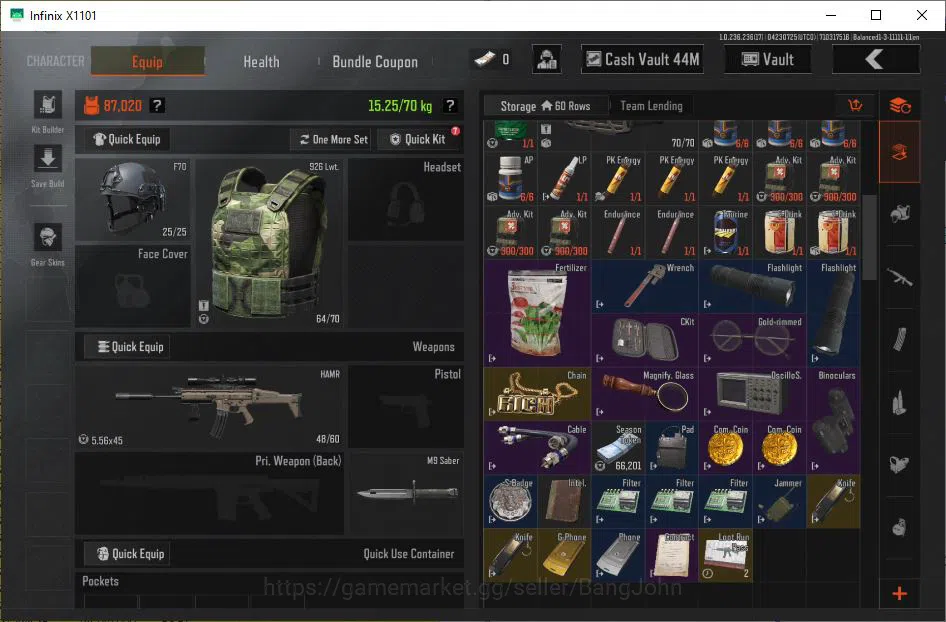Select the helmet gear category filter

900,214
